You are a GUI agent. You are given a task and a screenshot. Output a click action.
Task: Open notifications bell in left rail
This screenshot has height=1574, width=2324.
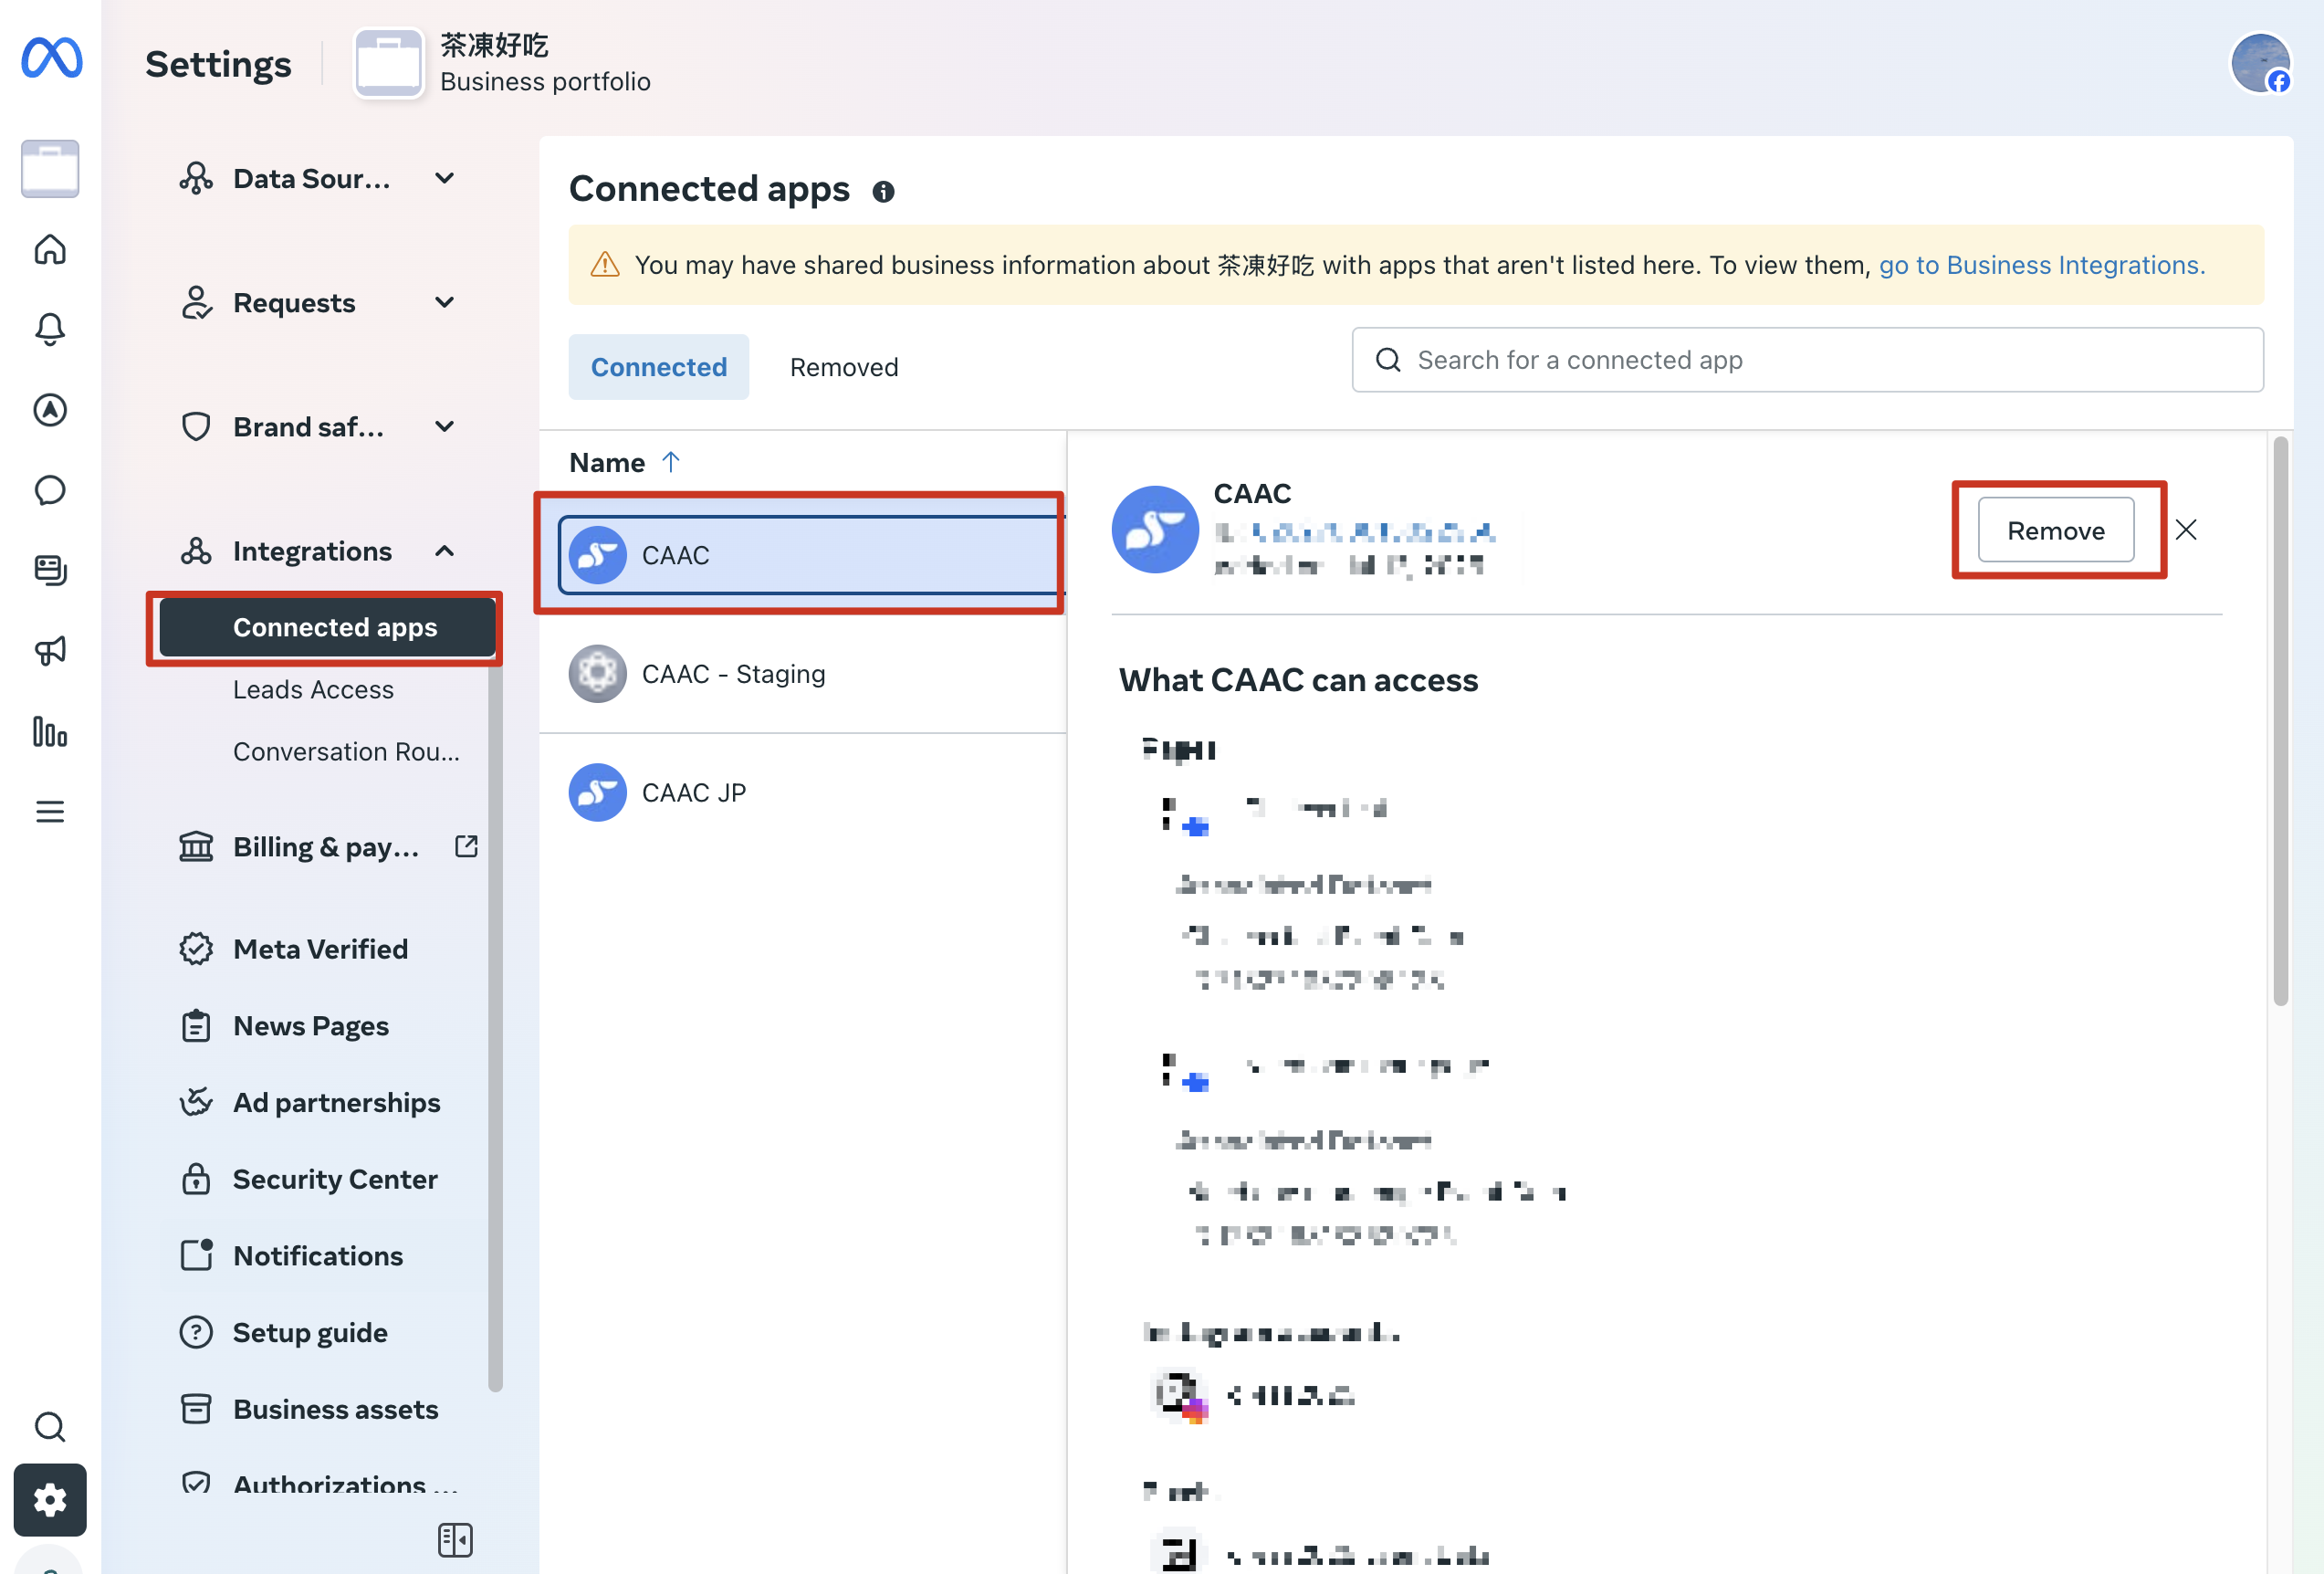tap(50, 329)
